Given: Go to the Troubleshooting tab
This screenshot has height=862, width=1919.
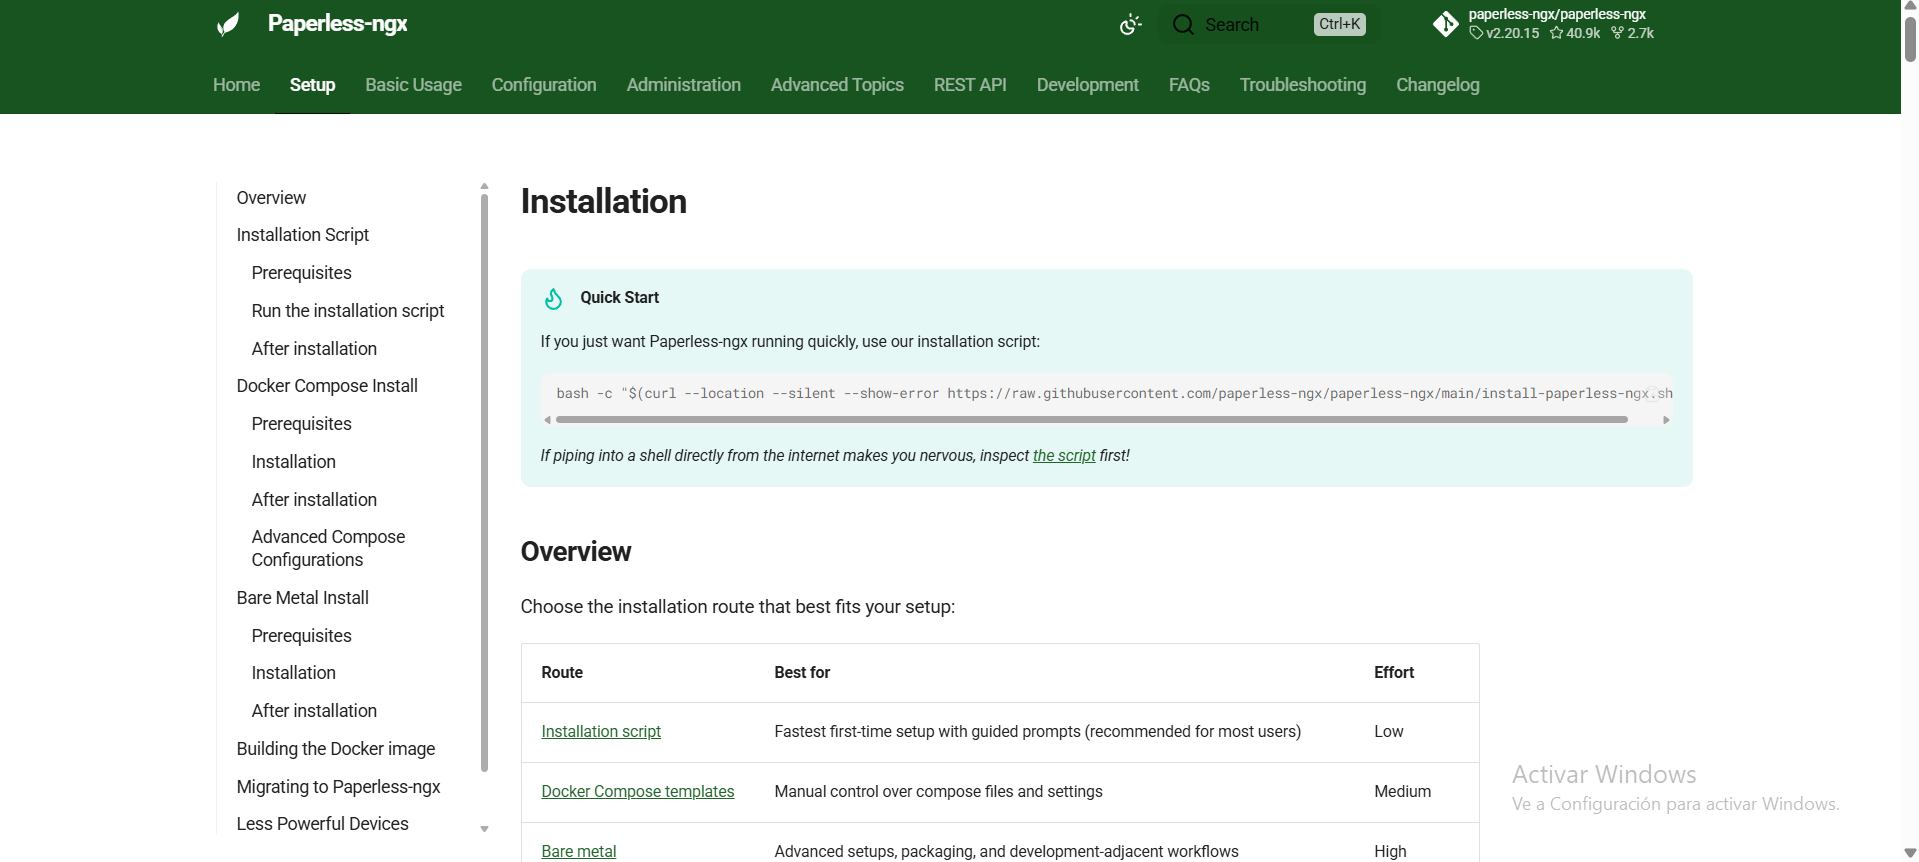Looking at the screenshot, I should coord(1303,85).
